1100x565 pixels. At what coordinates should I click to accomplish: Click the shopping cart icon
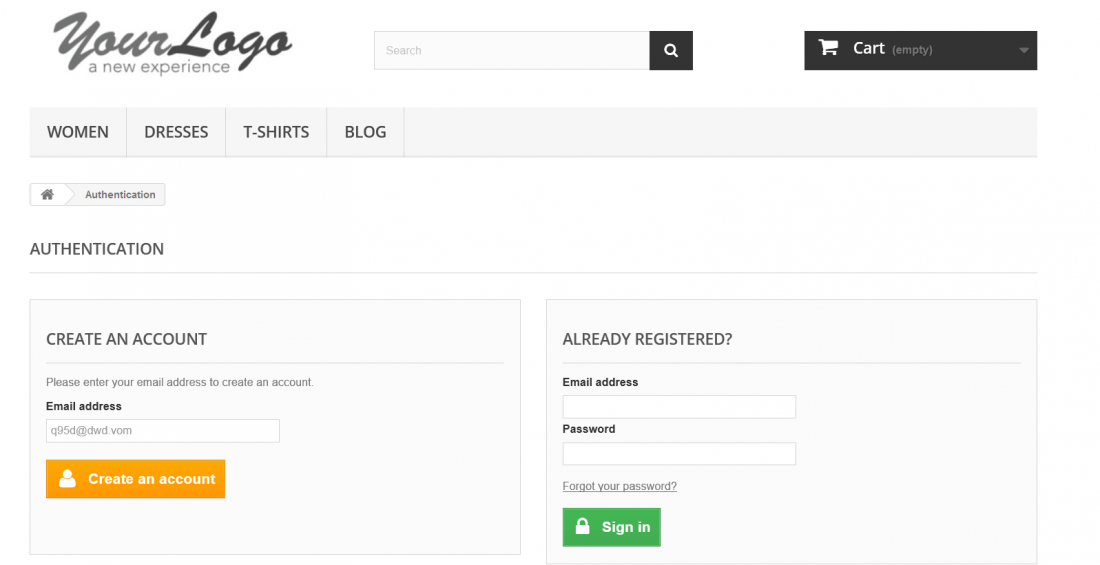pyautogui.click(x=829, y=48)
